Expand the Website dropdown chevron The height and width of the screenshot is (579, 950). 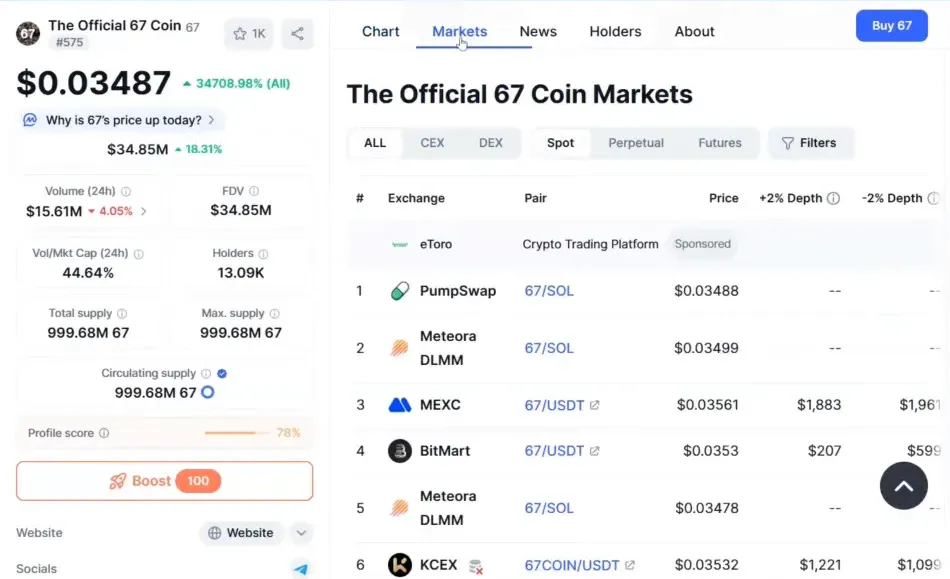coord(300,533)
